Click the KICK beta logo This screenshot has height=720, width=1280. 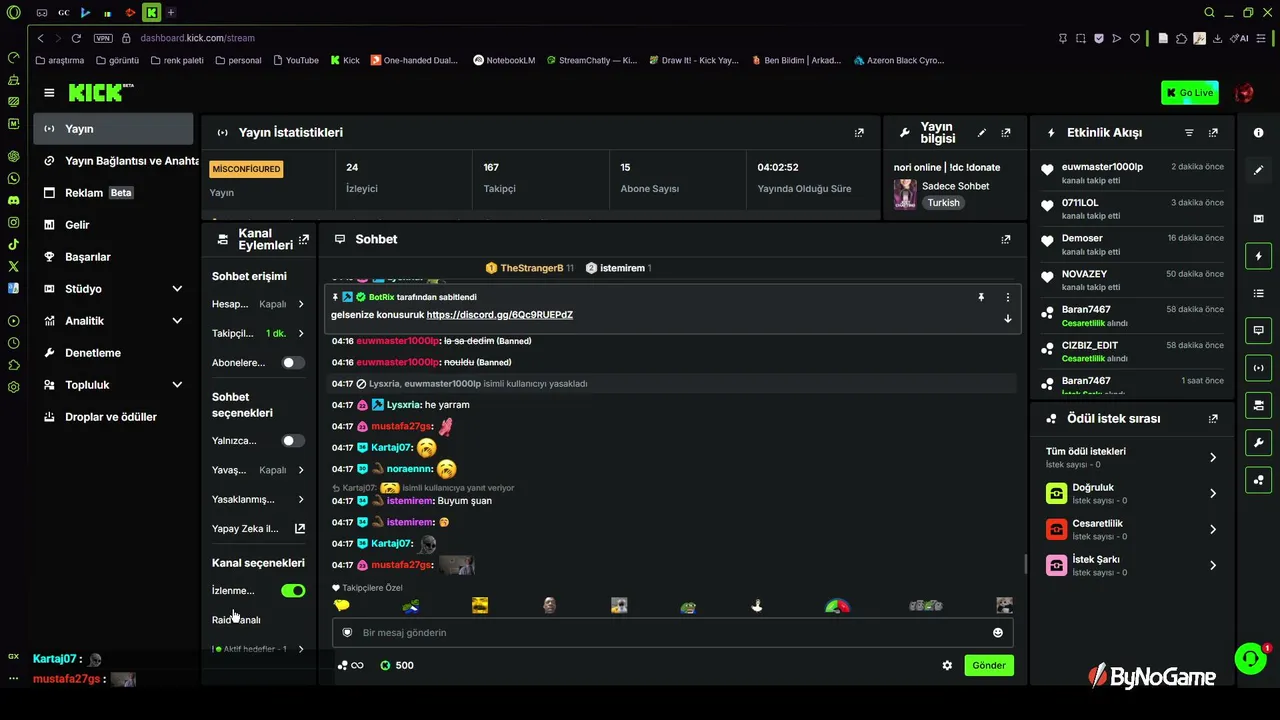(101, 92)
